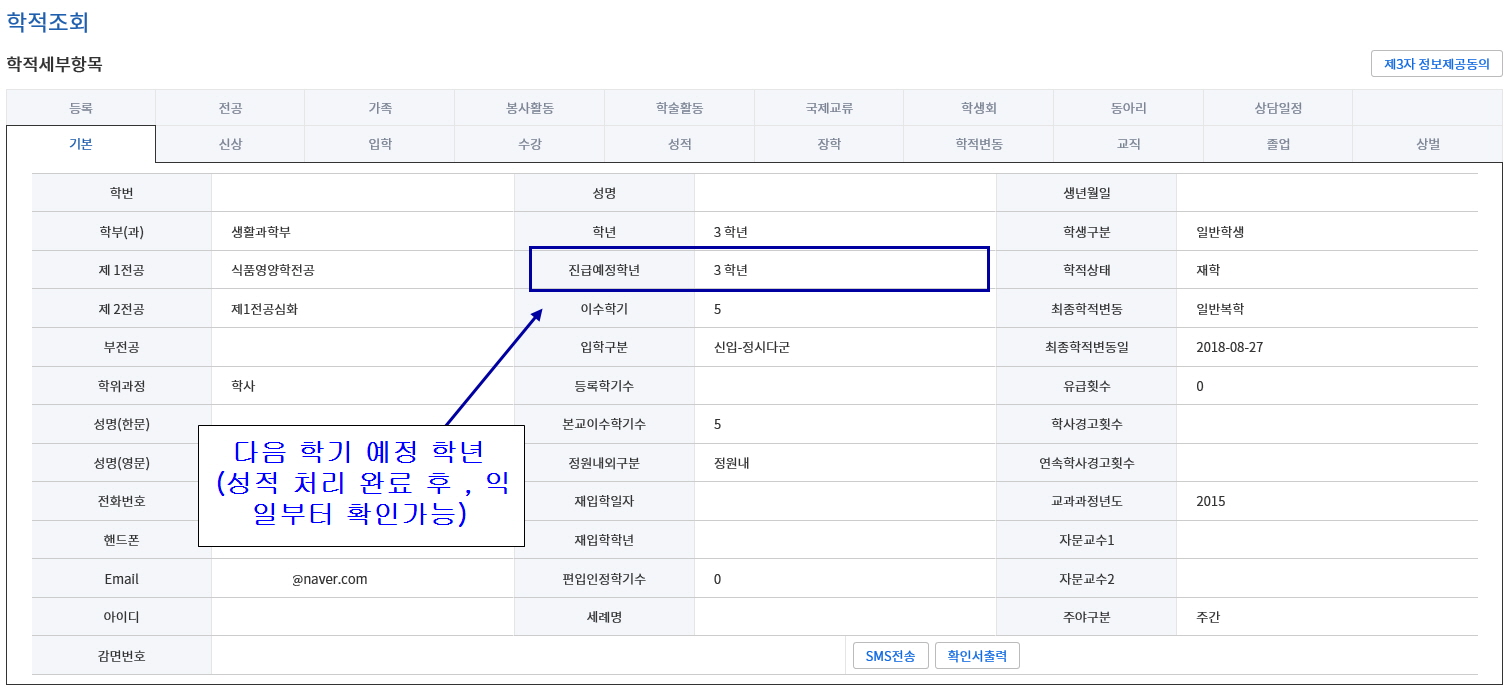Select the 기본 tab
Image resolution: width=1509 pixels, height=696 pixels.
click(x=81, y=144)
